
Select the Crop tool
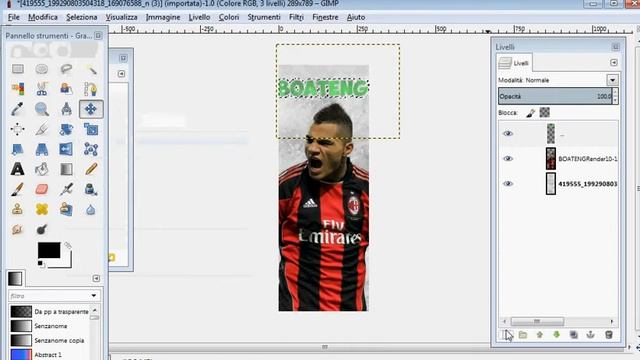[42, 129]
